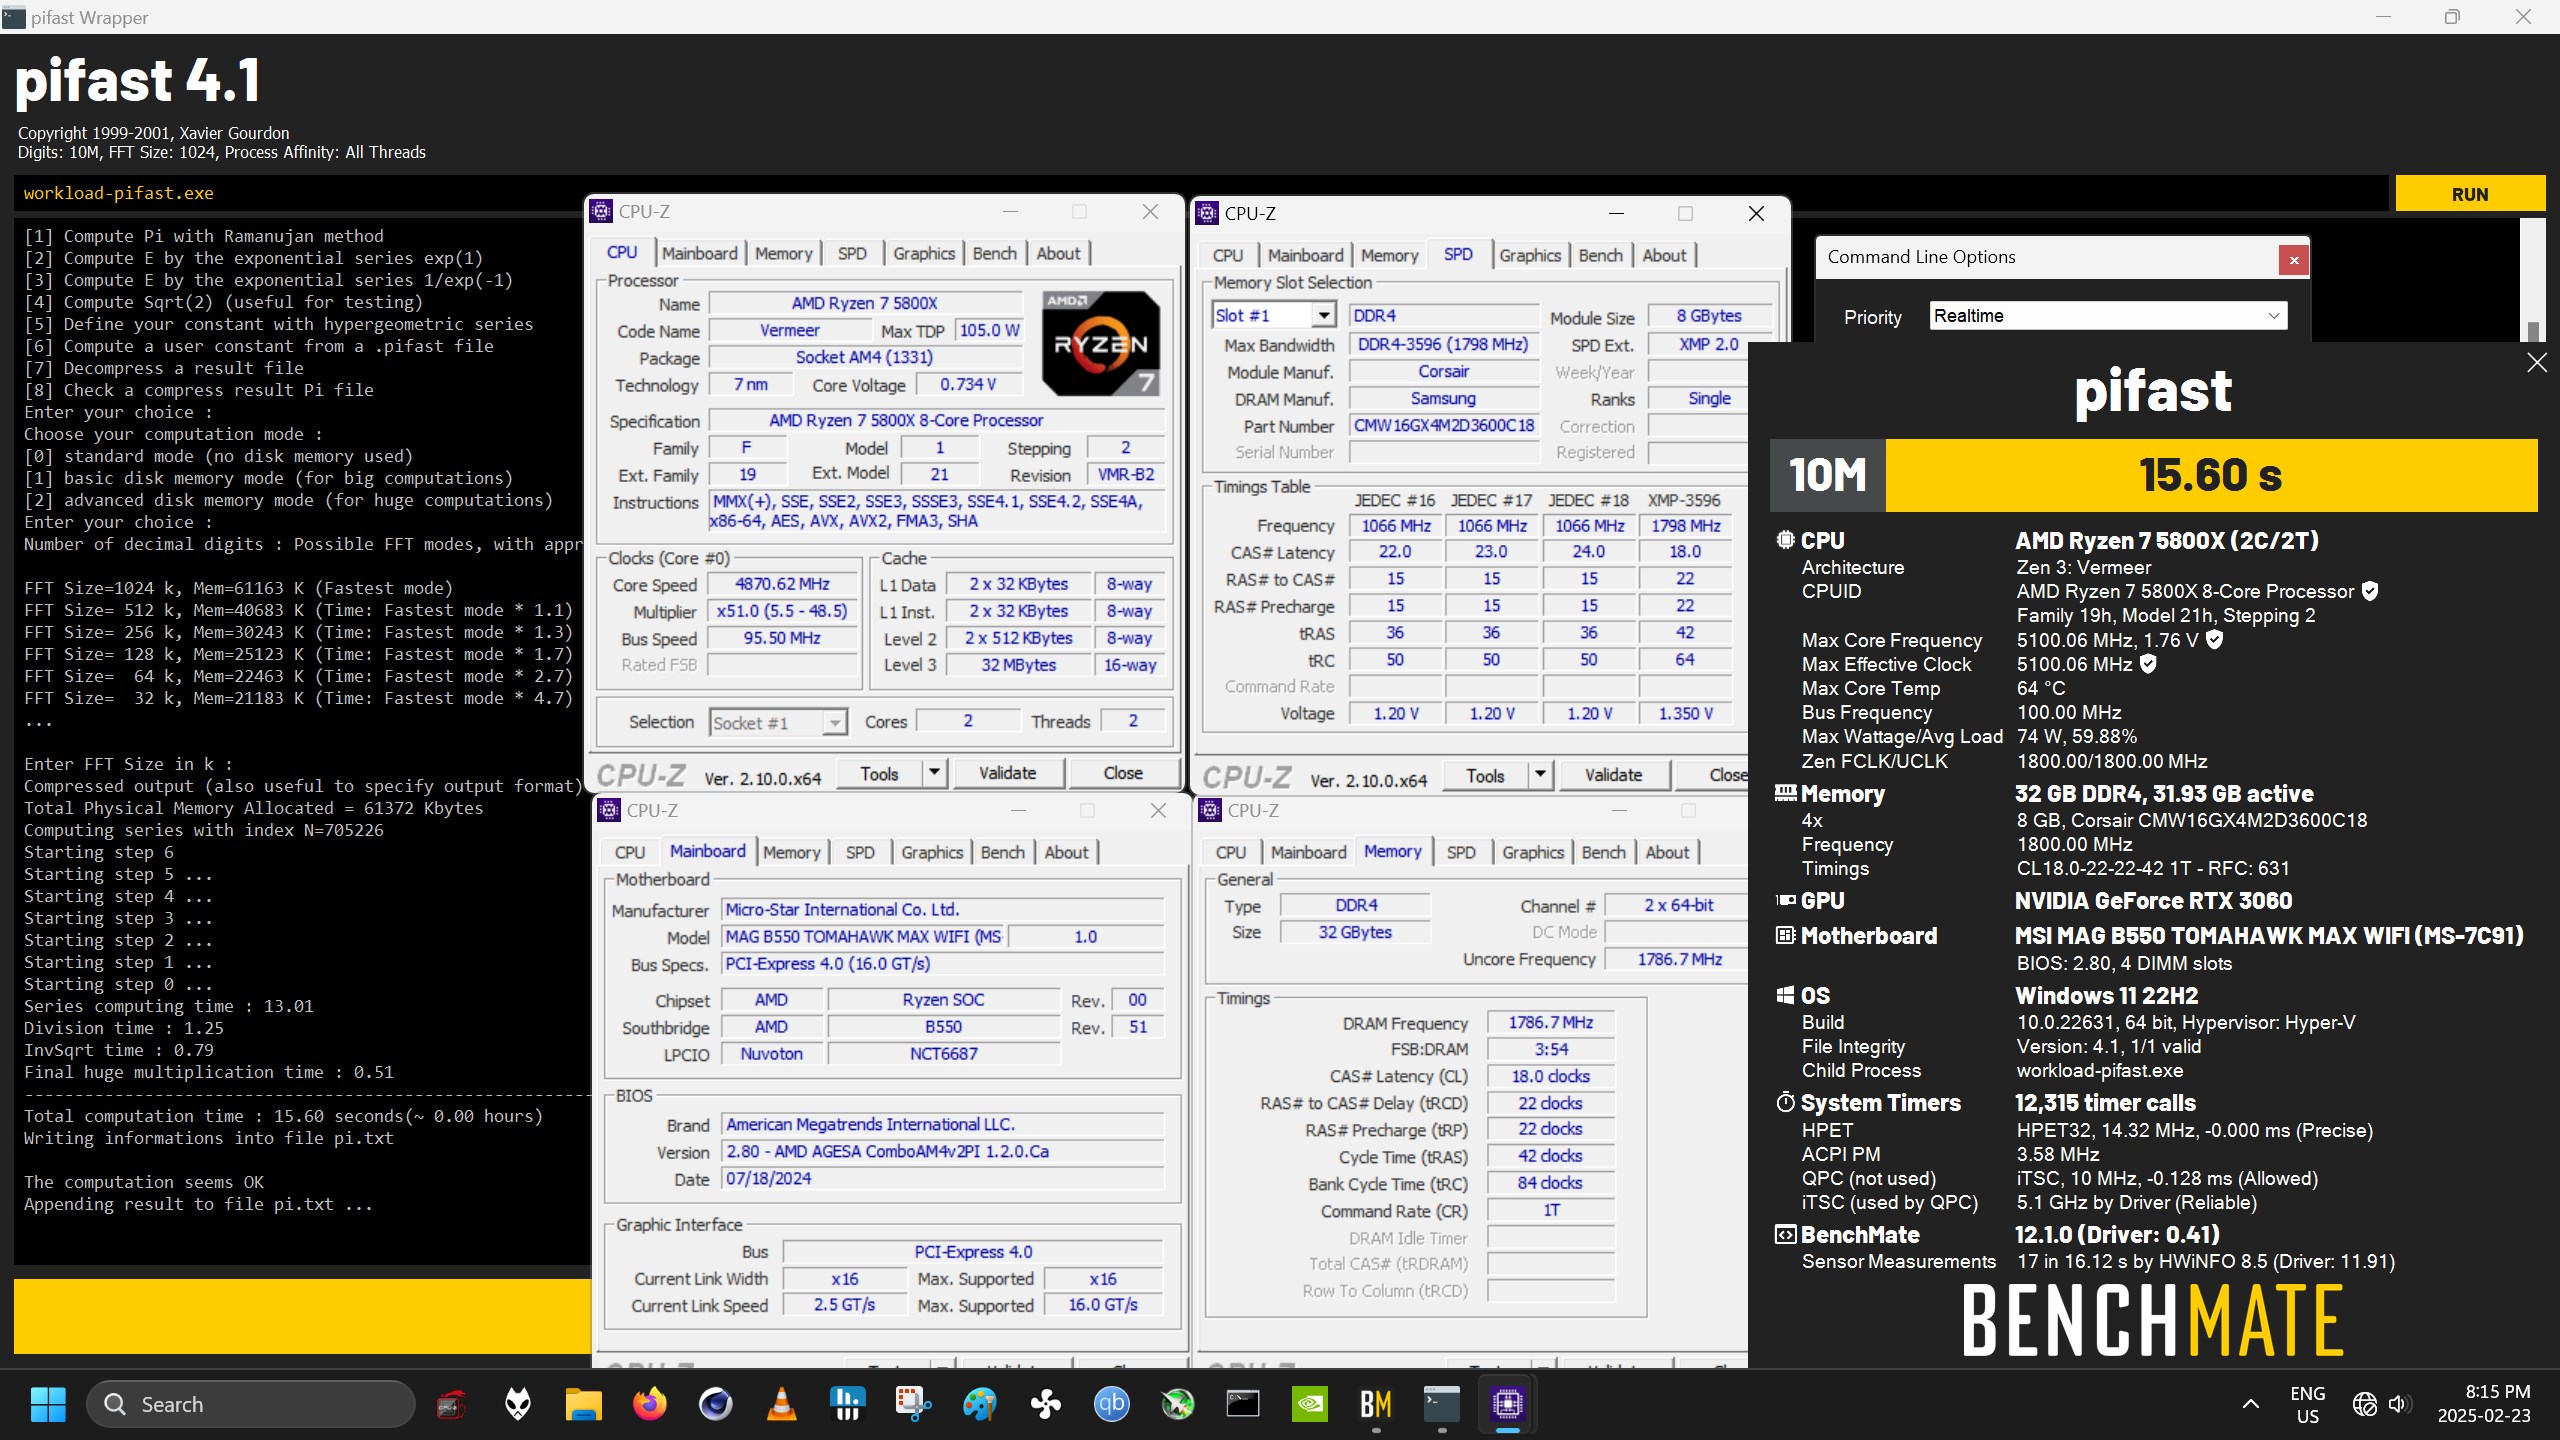Click Validate in the SPD CPU-Z window
2560x1440 pixels.
[1613, 775]
